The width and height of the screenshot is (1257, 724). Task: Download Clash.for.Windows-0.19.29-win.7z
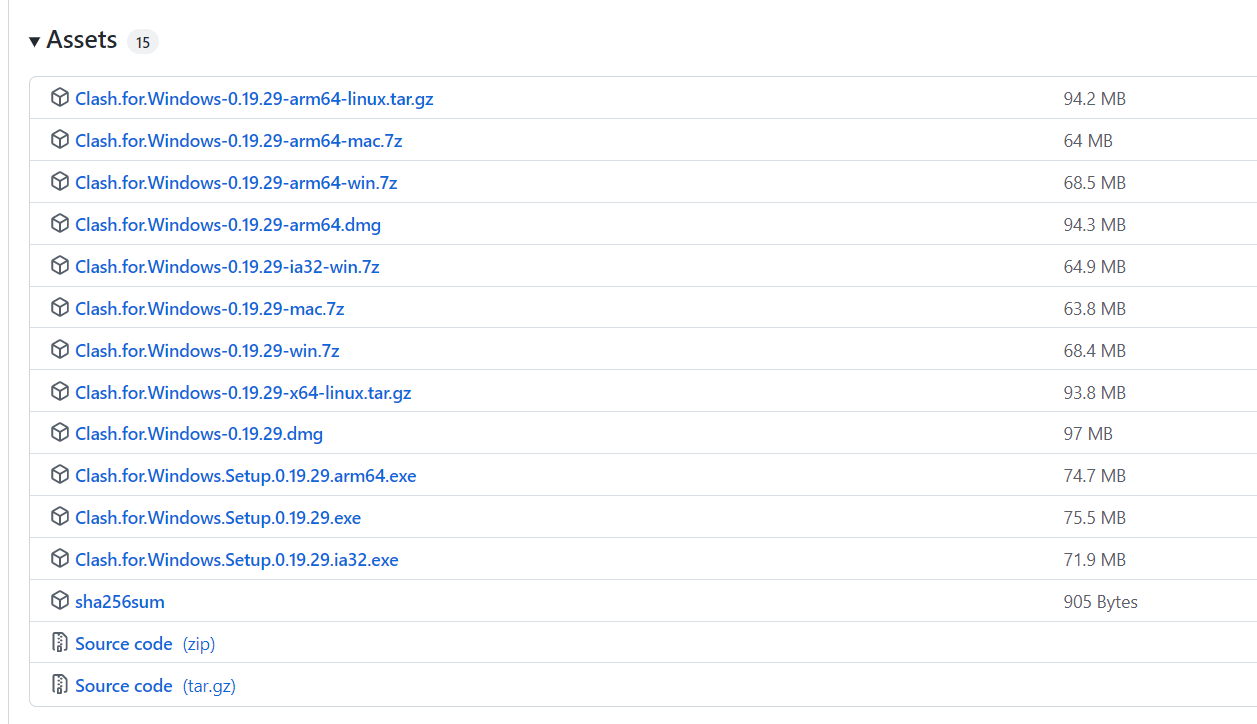[x=207, y=351]
